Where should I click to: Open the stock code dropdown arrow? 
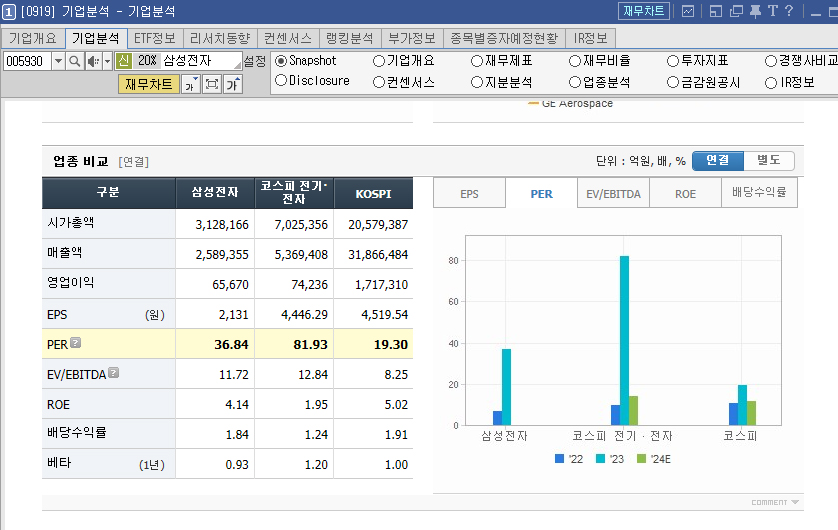(x=58, y=61)
